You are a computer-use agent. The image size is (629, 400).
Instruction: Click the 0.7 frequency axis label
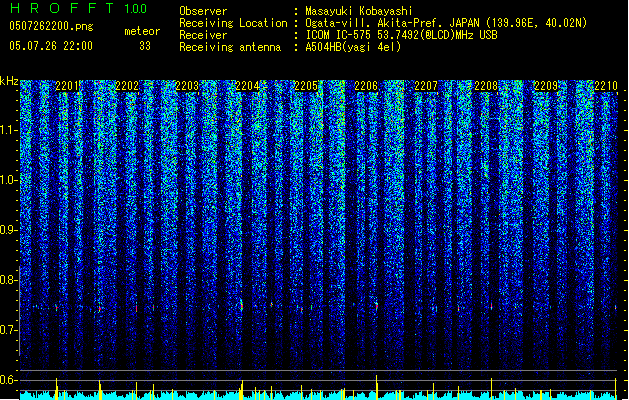click(8, 330)
